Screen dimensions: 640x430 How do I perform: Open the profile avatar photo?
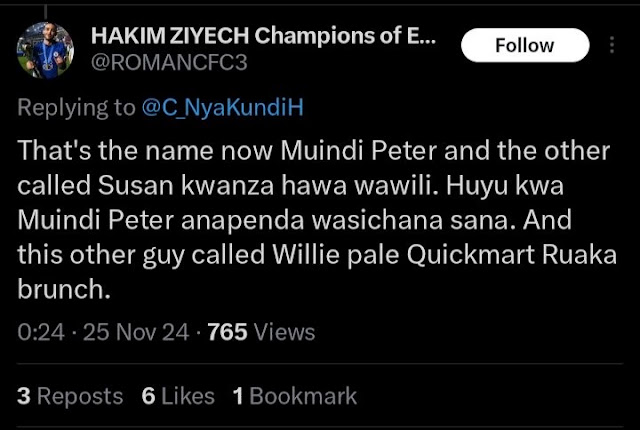pyautogui.click(x=45, y=50)
